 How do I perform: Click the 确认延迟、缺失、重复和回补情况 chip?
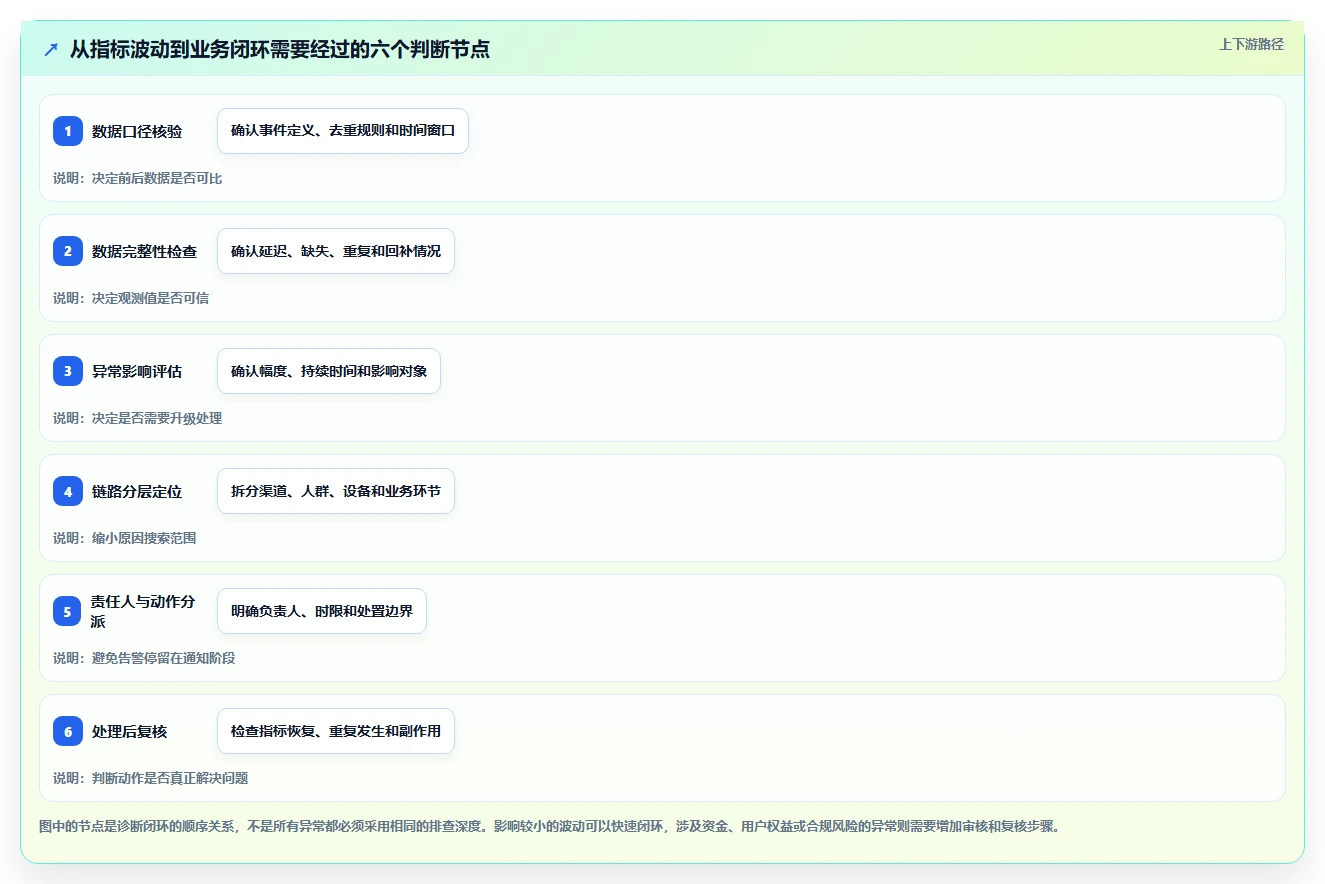(x=336, y=251)
